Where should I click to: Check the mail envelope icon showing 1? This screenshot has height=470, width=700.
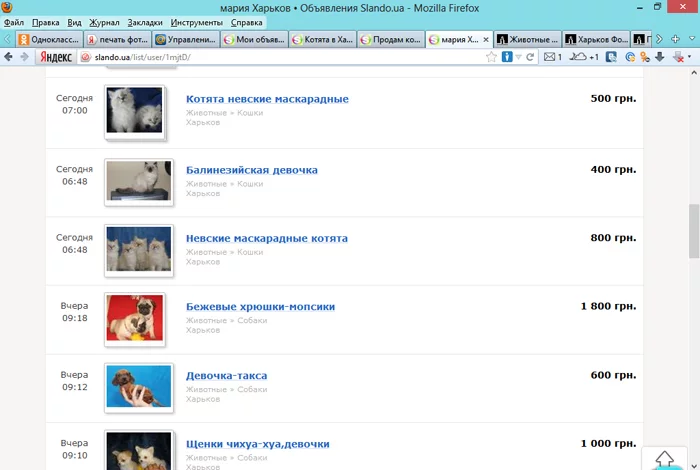pyautogui.click(x=553, y=57)
